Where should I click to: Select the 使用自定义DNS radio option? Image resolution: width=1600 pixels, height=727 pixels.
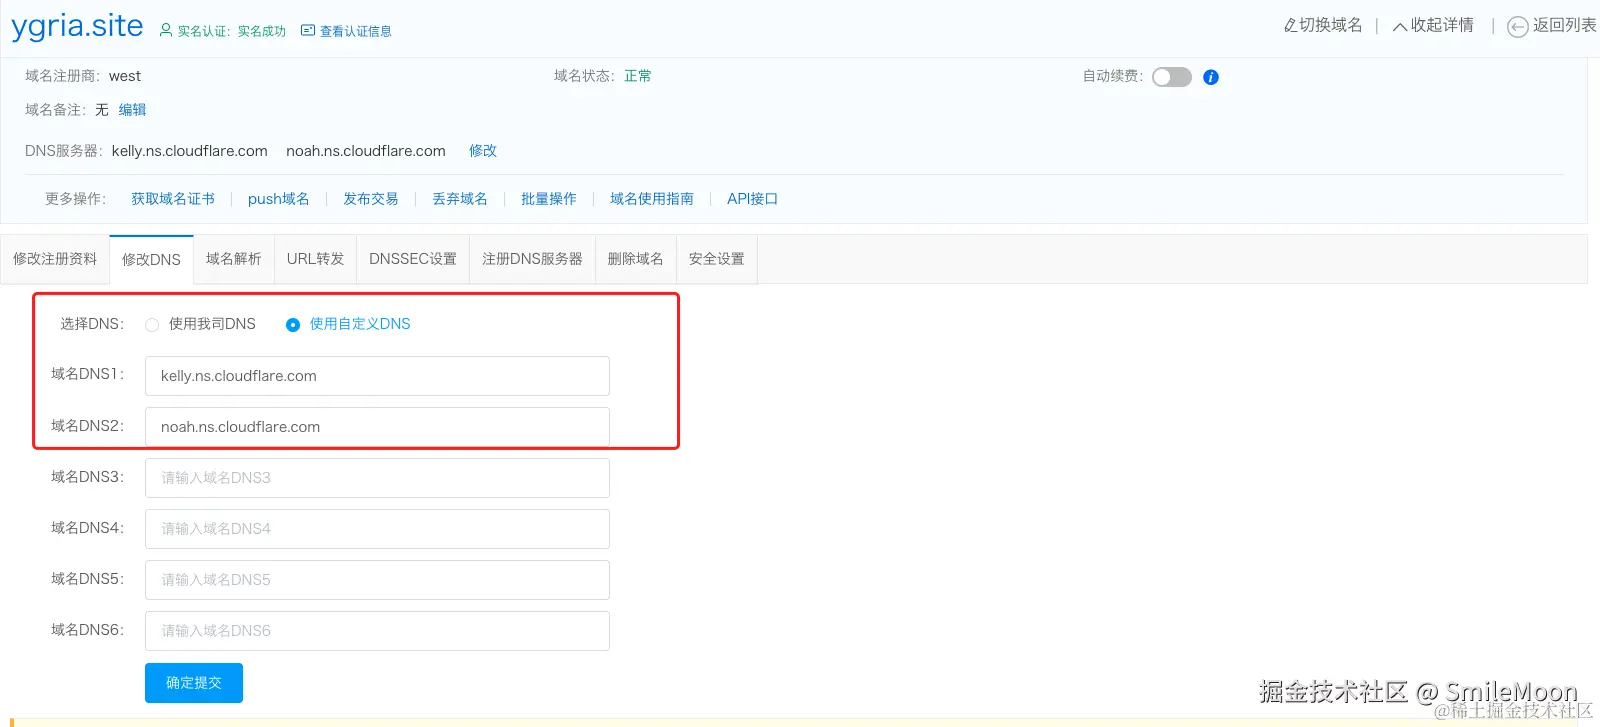click(x=293, y=325)
